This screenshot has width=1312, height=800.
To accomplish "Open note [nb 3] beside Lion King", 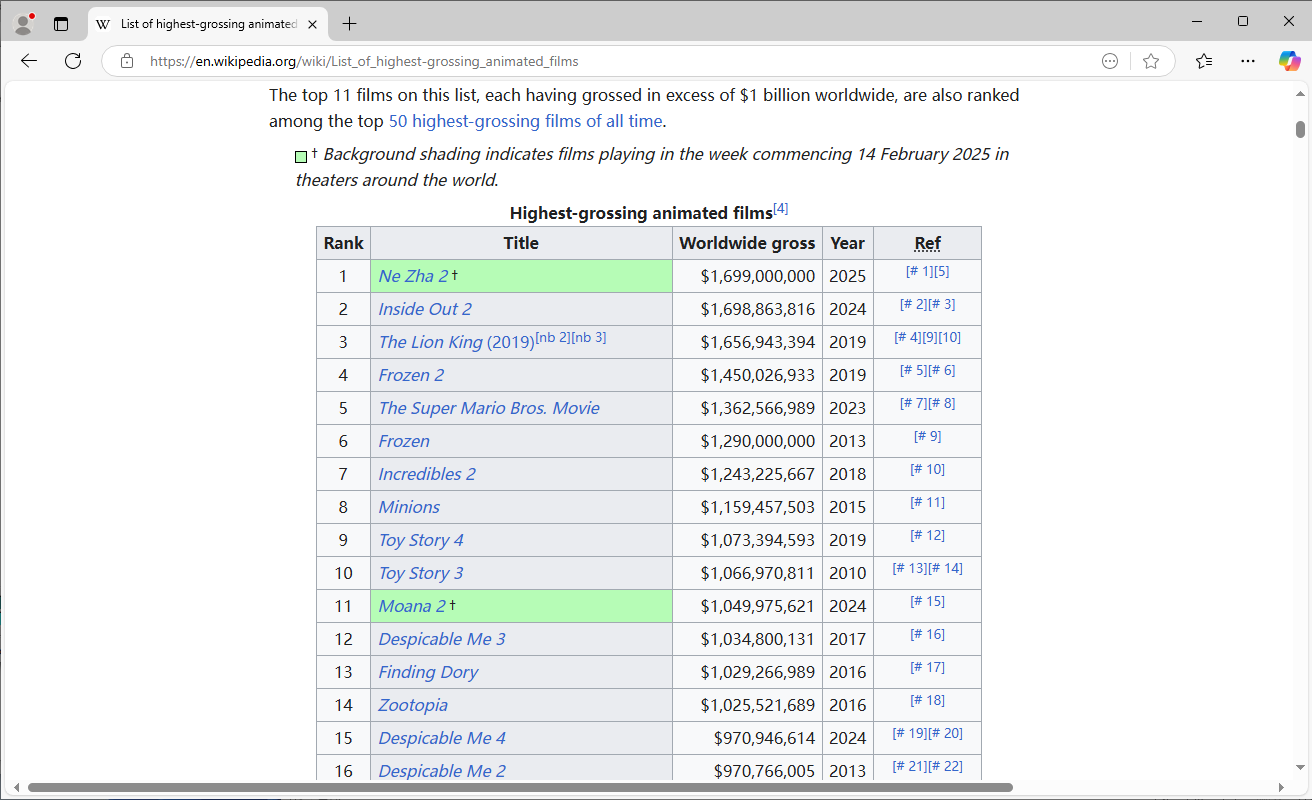I will coord(589,337).
